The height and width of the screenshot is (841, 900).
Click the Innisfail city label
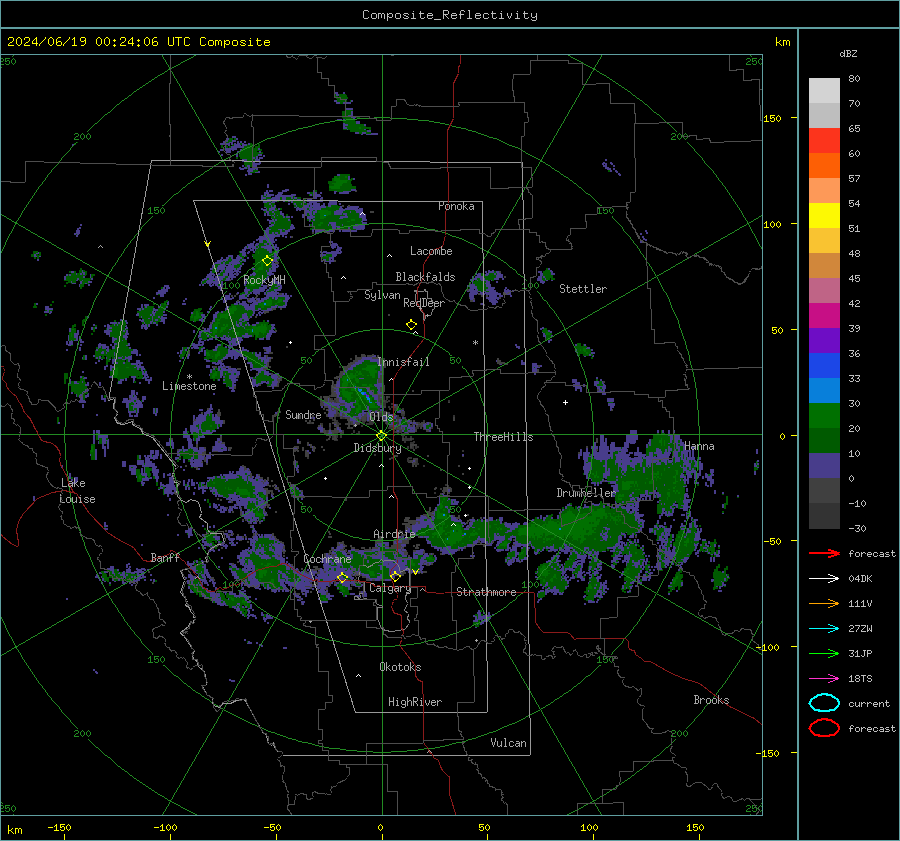[x=404, y=362]
